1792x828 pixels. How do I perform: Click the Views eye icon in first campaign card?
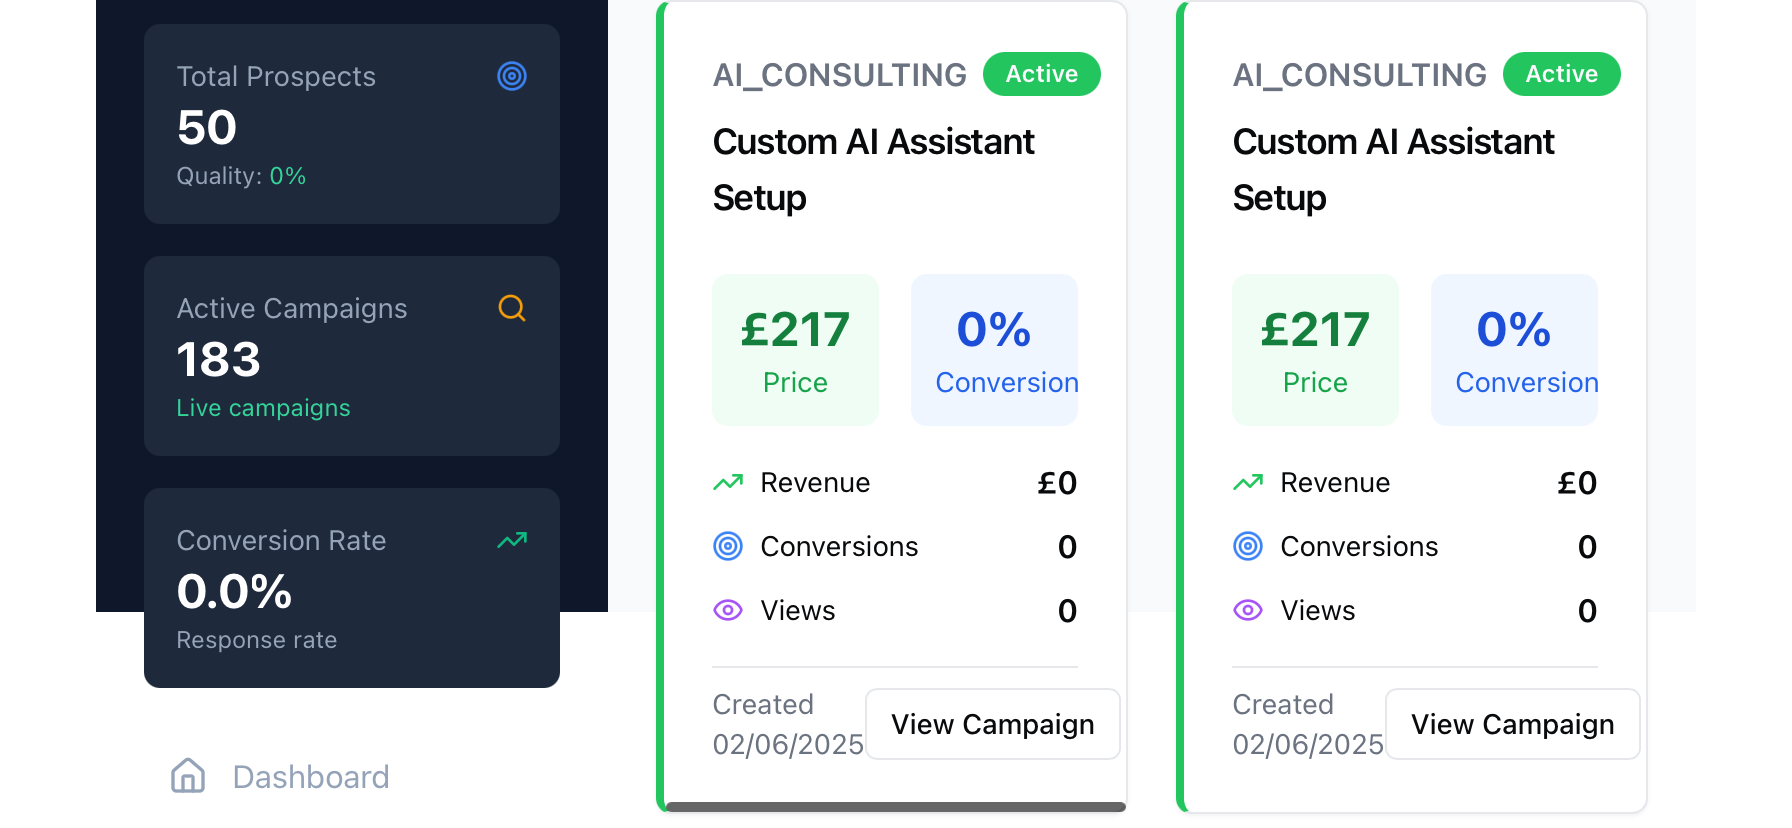(x=728, y=610)
